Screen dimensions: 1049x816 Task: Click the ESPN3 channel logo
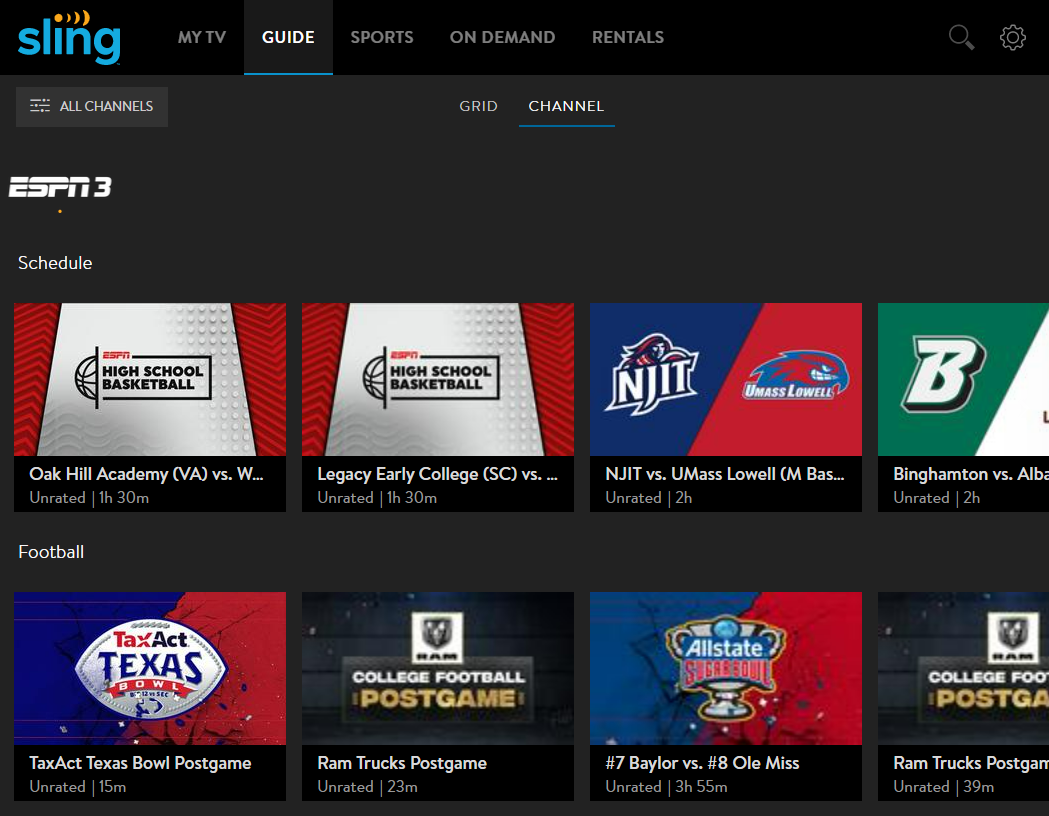[60, 187]
